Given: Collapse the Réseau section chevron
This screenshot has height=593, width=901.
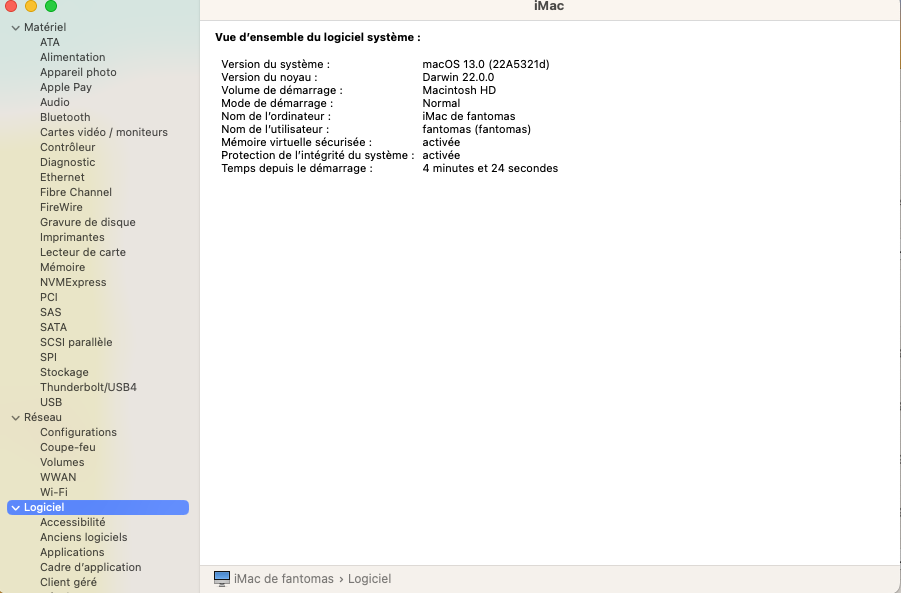Looking at the screenshot, I should [16, 418].
